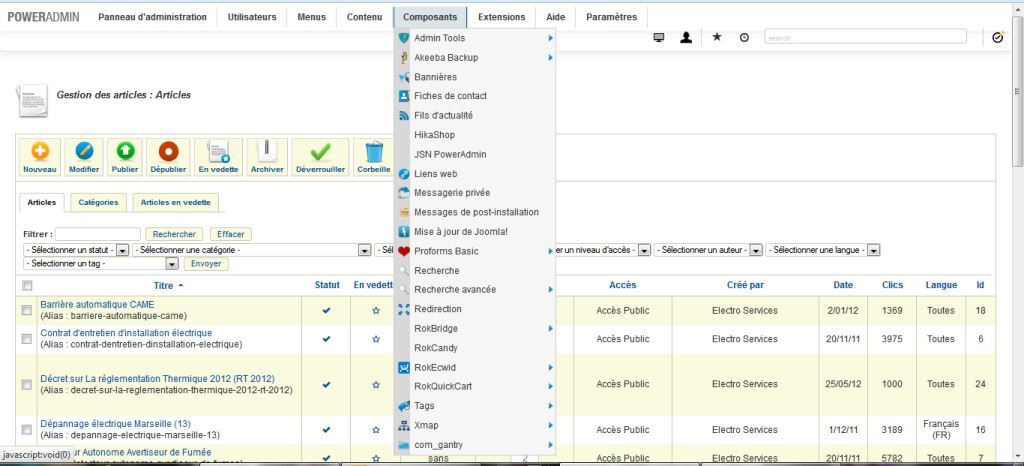Screen dimensions: 1024x466
Task: Open the Contenu menu
Action: tap(364, 17)
